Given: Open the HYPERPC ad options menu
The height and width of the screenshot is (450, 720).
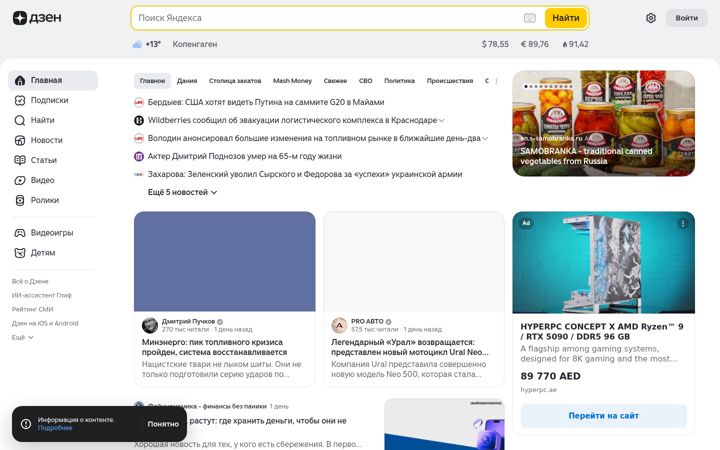Looking at the screenshot, I should click(683, 223).
